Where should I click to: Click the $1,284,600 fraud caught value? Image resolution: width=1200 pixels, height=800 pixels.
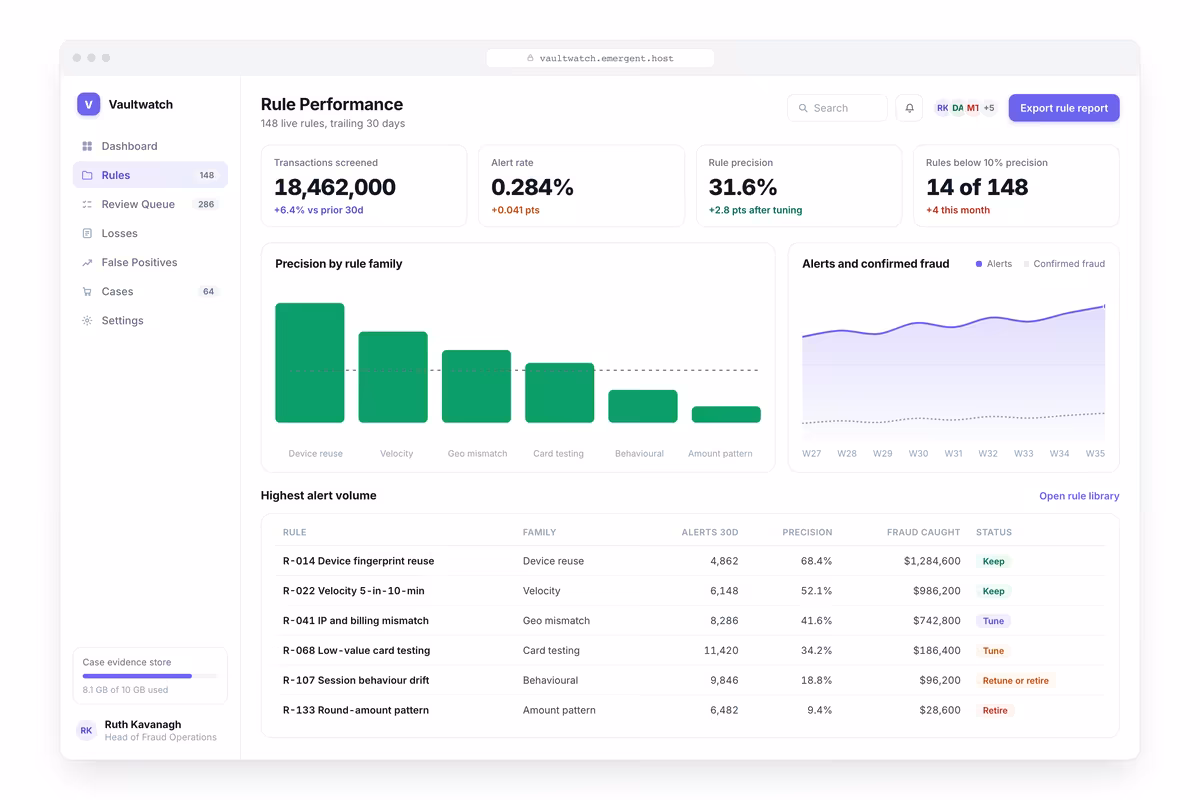pyautogui.click(x=932, y=561)
